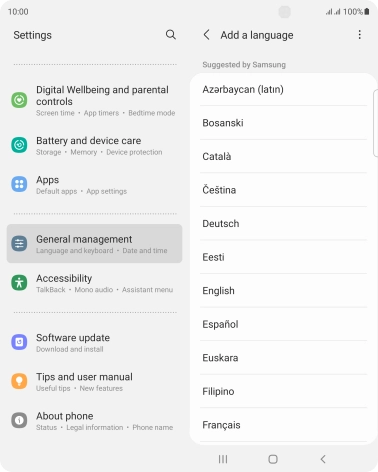Tap the About phone info icon
The height and width of the screenshot is (472, 378).
(19, 420)
